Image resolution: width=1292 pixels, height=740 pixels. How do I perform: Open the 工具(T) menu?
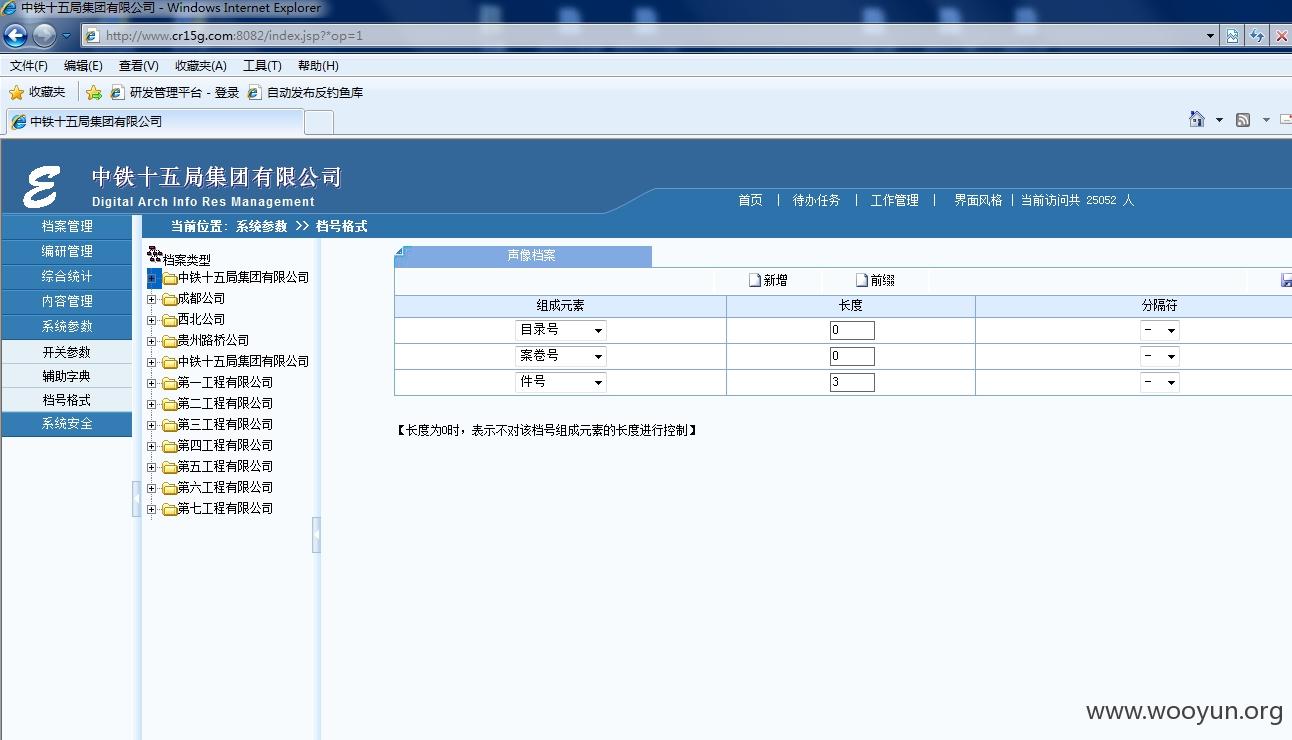(262, 66)
